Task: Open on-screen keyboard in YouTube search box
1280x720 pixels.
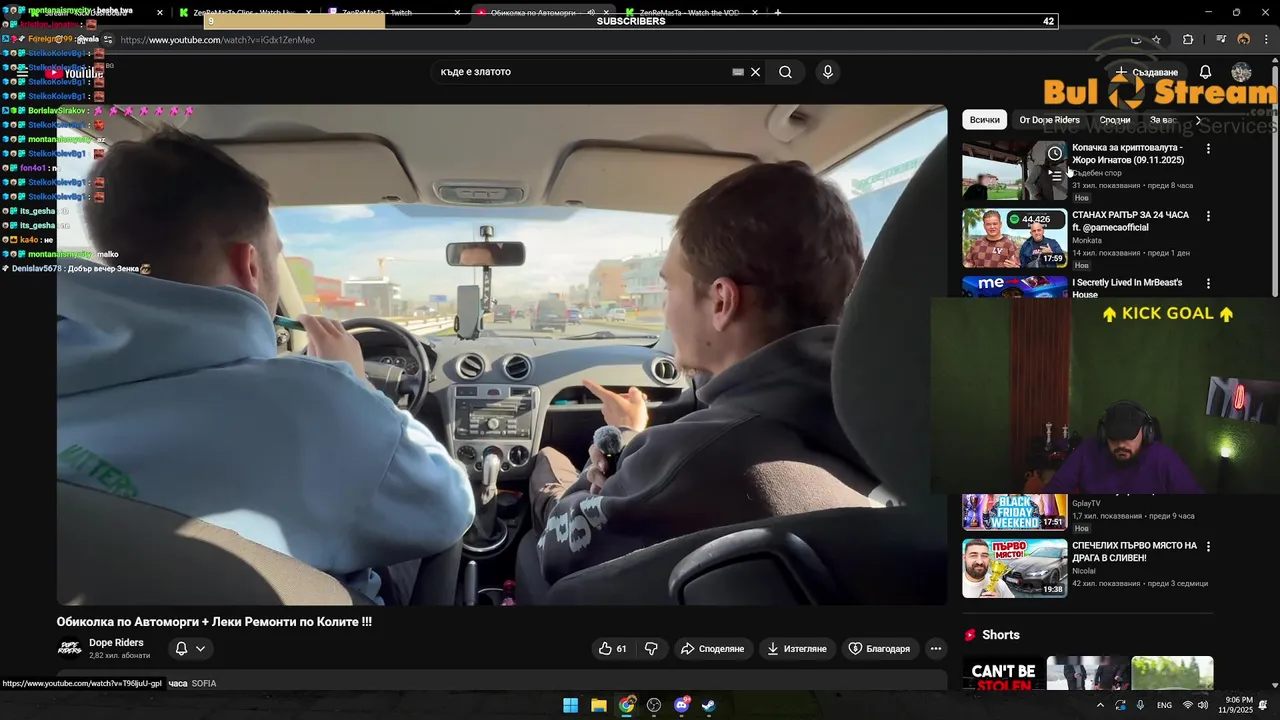Action: click(738, 72)
